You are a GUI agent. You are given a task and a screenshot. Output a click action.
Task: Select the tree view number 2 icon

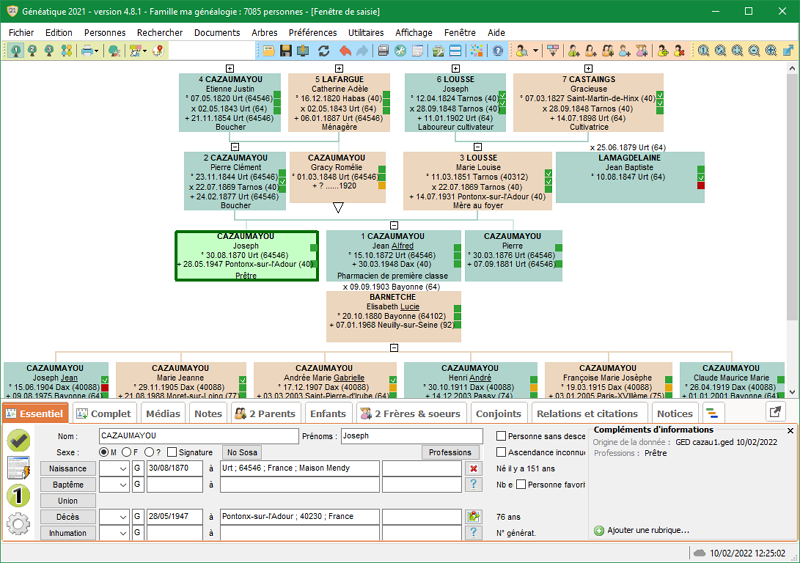point(32,51)
